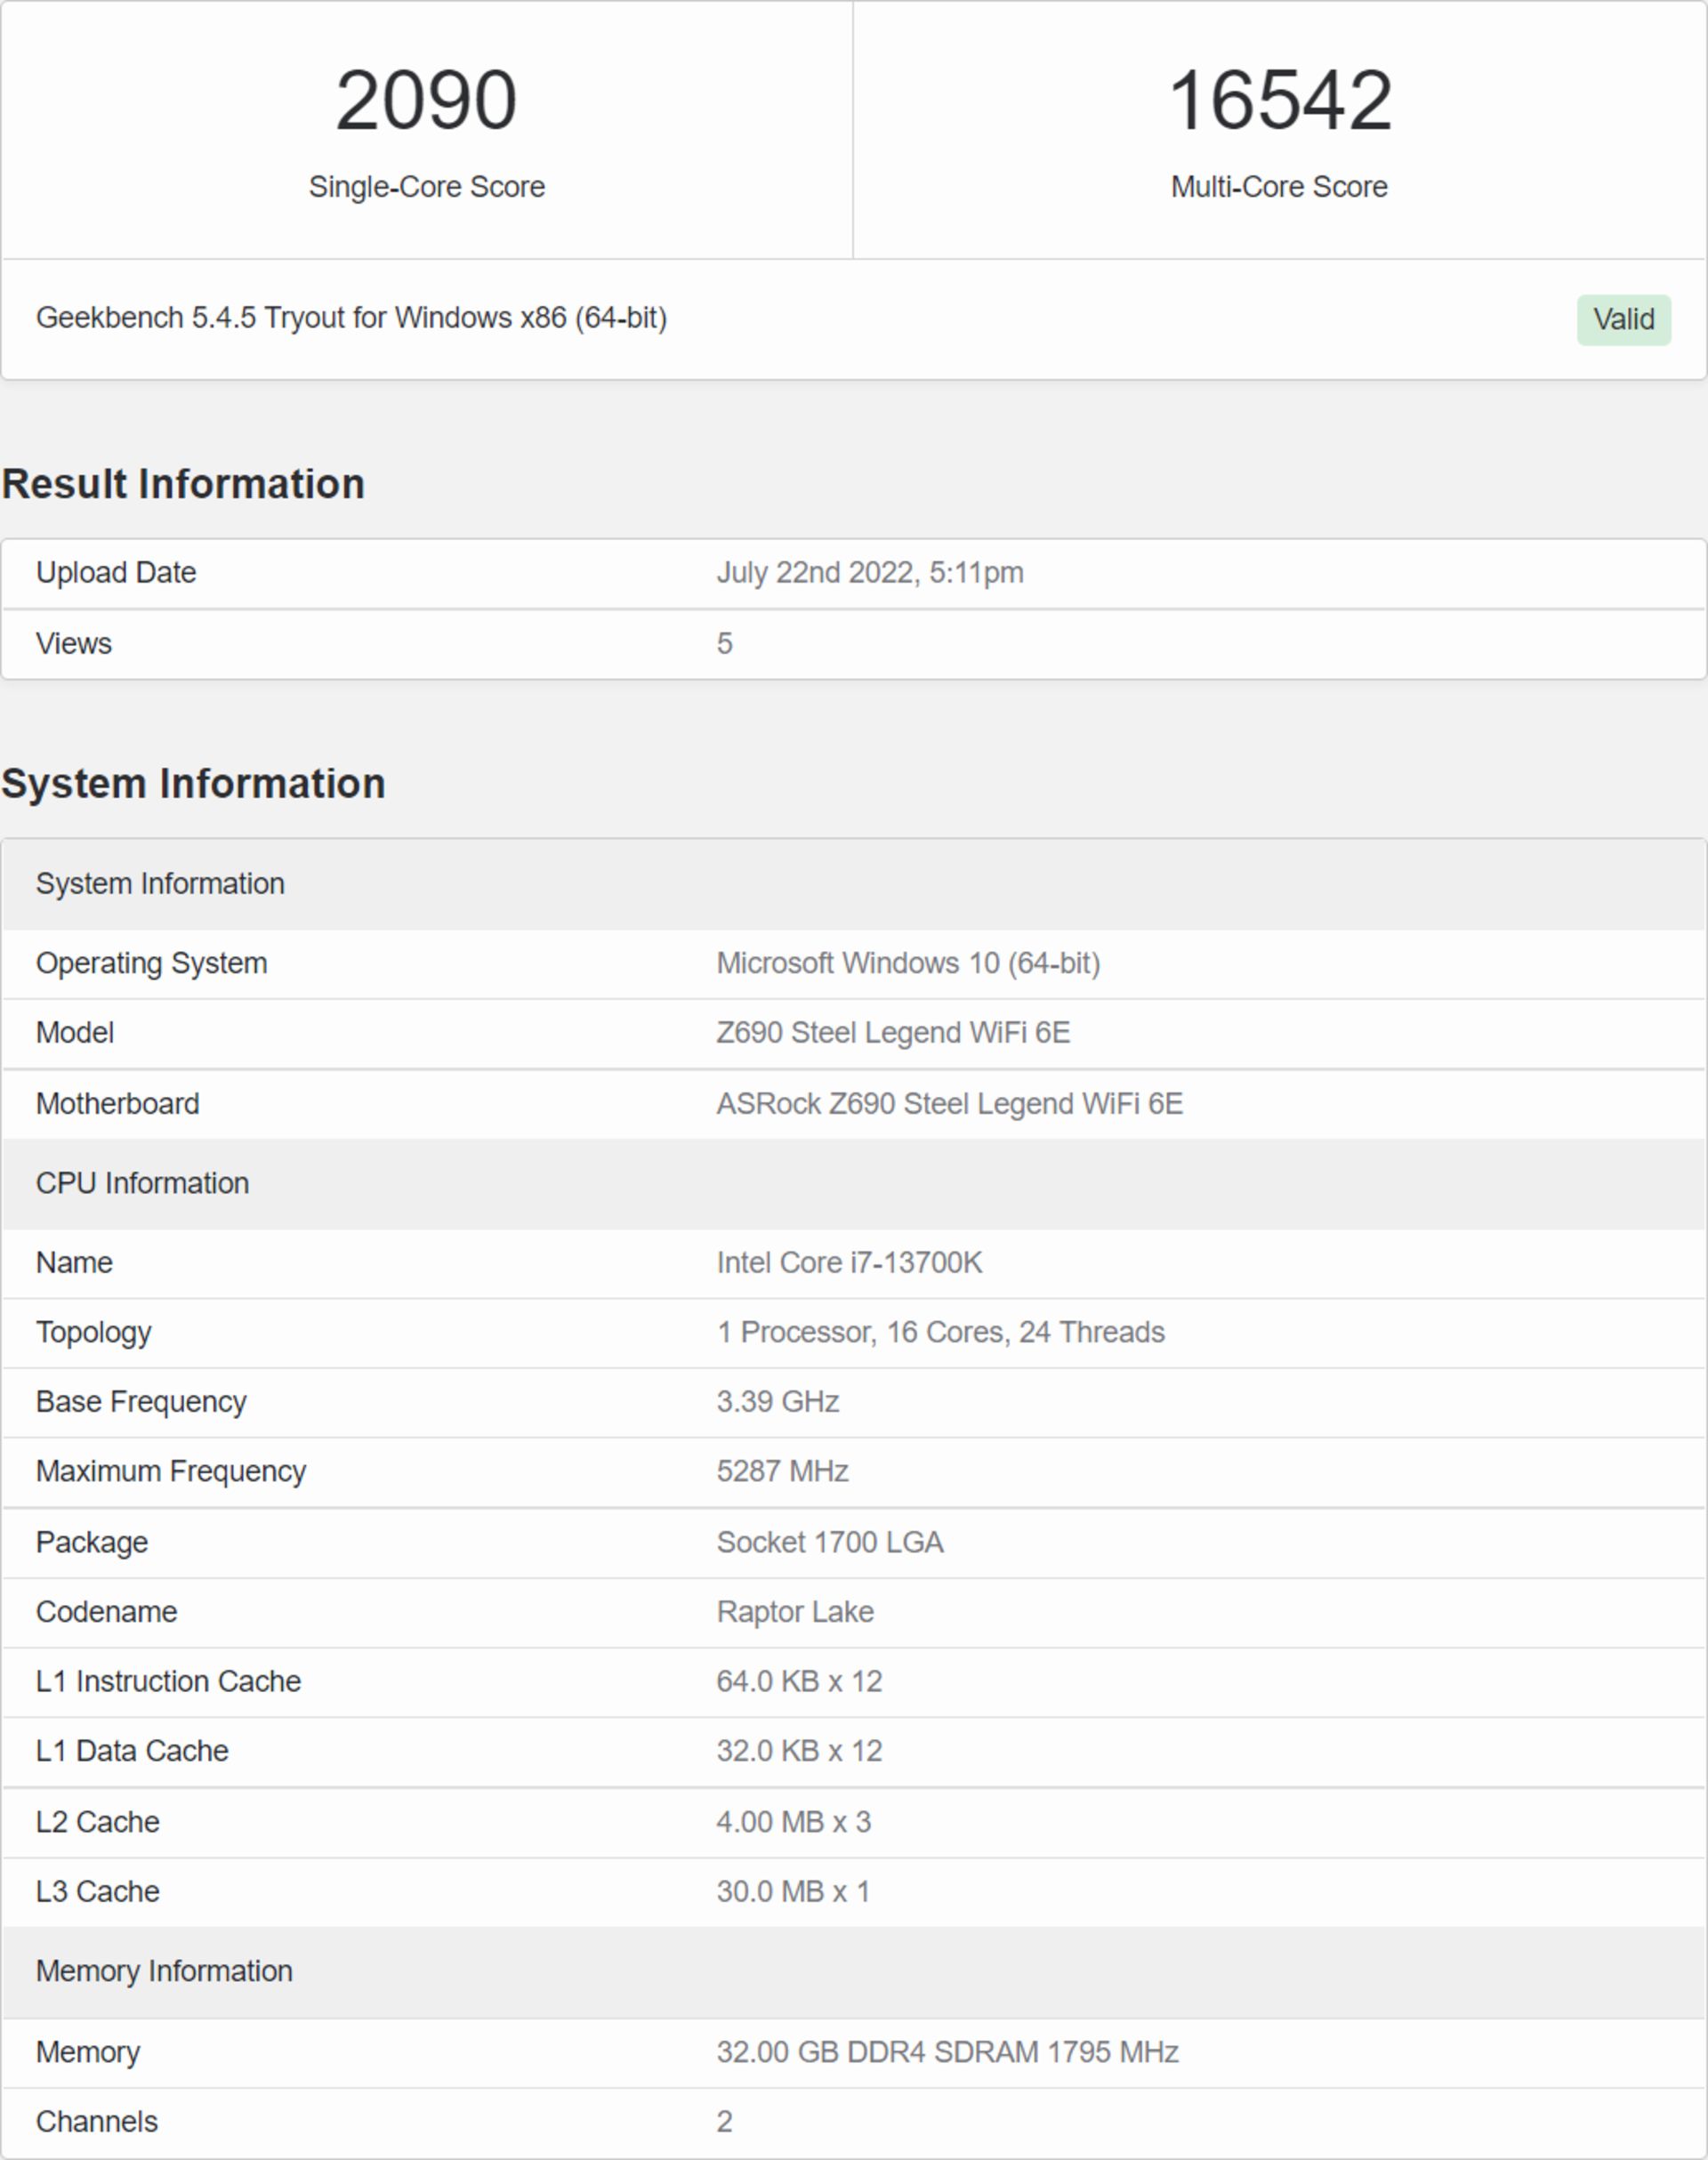Image resolution: width=1708 pixels, height=2160 pixels.
Task: Click the Geekbench 5.4.5 Tryout version text
Action: (x=351, y=318)
